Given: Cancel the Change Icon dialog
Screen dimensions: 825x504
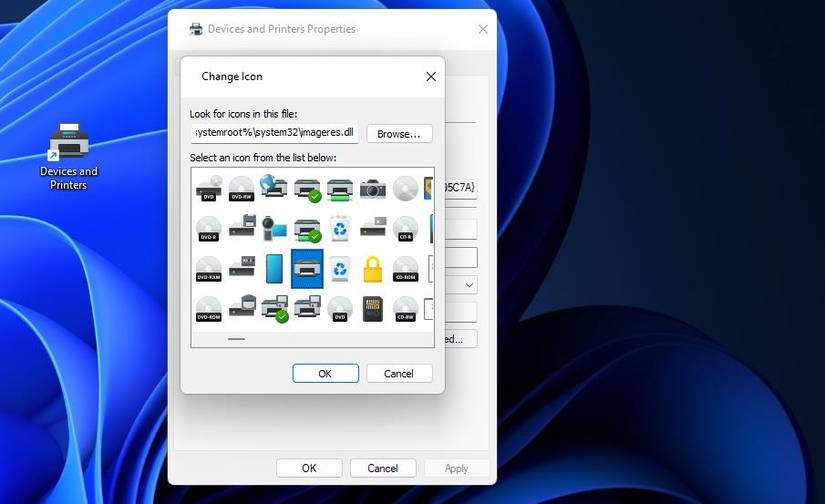Looking at the screenshot, I should point(399,374).
